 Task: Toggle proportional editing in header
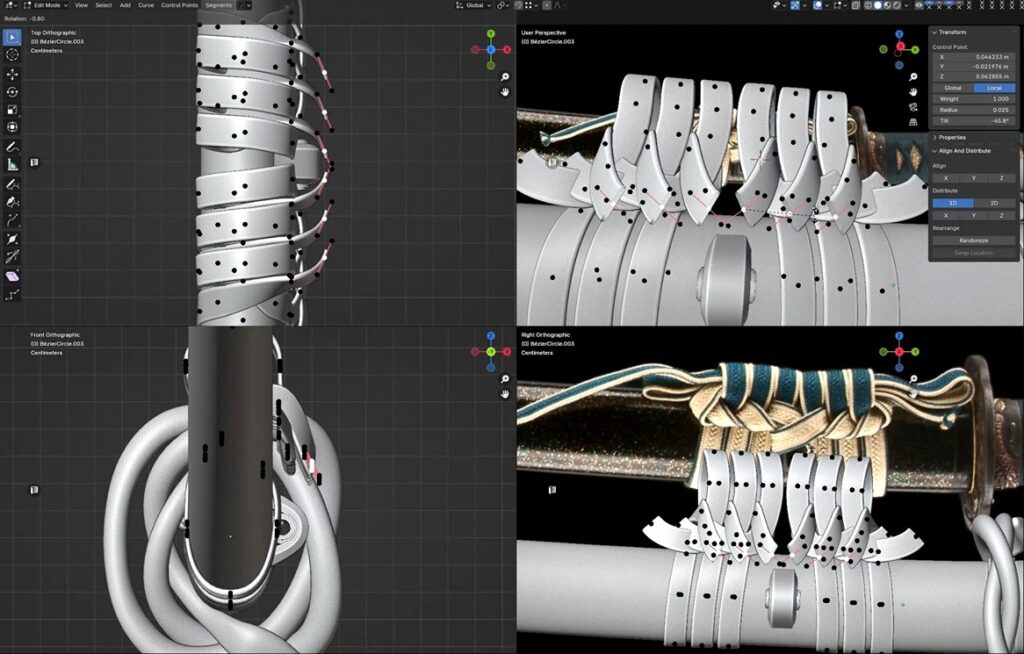547,5
